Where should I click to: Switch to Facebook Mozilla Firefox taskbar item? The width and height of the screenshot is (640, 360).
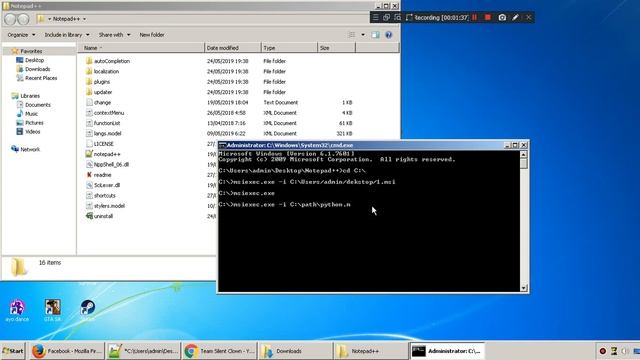coord(67,351)
